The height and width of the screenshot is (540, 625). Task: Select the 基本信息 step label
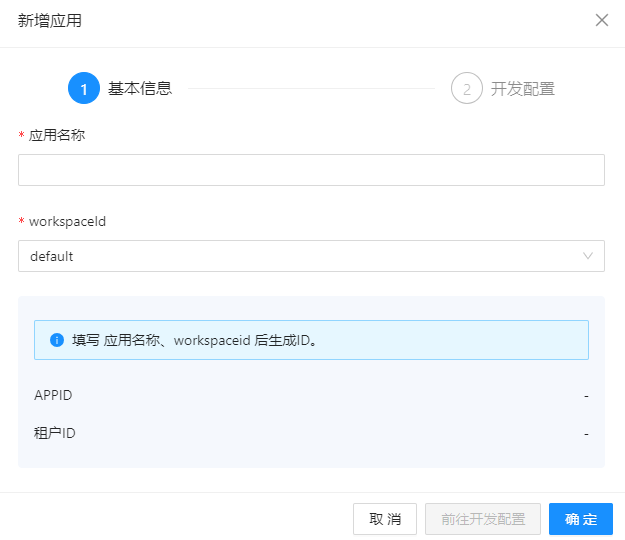[140, 88]
